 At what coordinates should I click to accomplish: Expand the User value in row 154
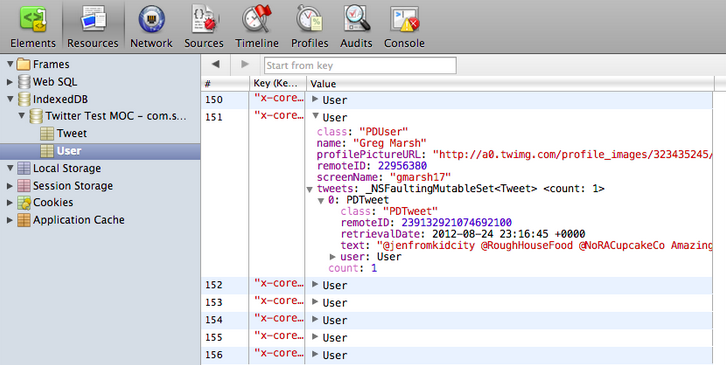pyautogui.click(x=315, y=320)
